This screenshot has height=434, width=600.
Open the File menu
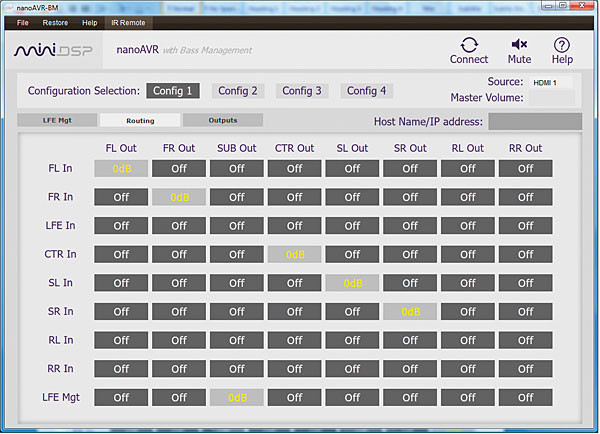coord(23,23)
